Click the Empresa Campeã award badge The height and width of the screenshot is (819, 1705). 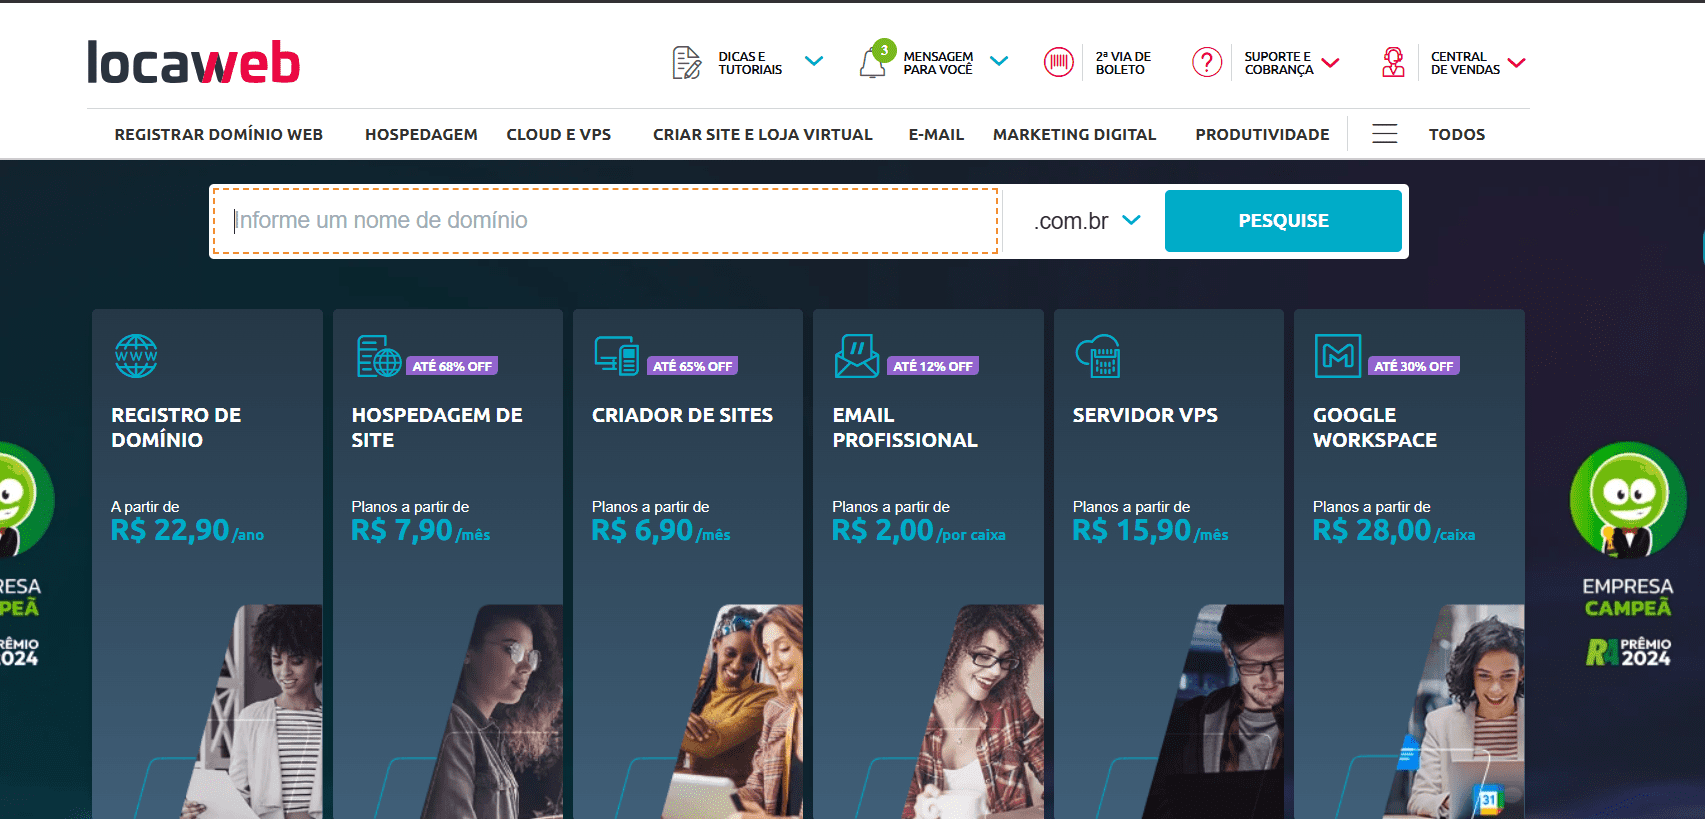pyautogui.click(x=1628, y=555)
